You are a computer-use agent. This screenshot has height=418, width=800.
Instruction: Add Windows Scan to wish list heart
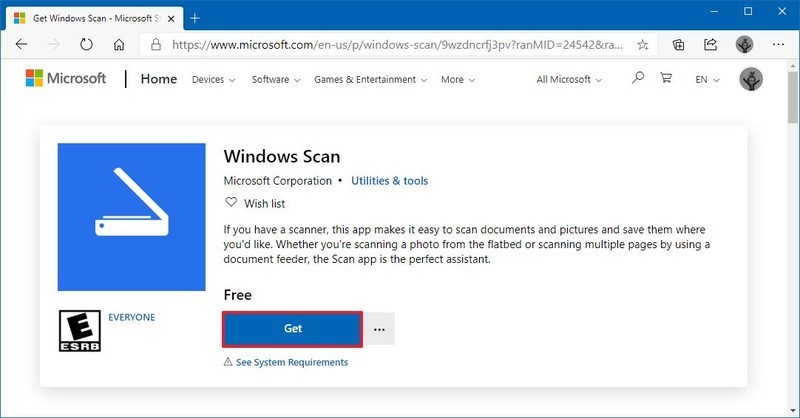coord(231,202)
